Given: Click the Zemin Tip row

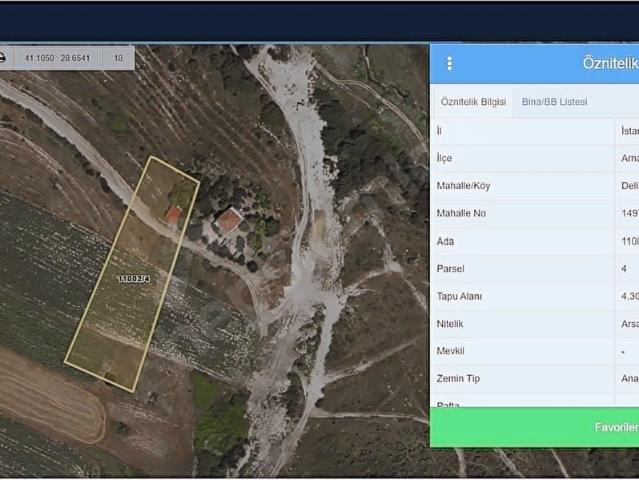Looking at the screenshot, I should pos(535,379).
